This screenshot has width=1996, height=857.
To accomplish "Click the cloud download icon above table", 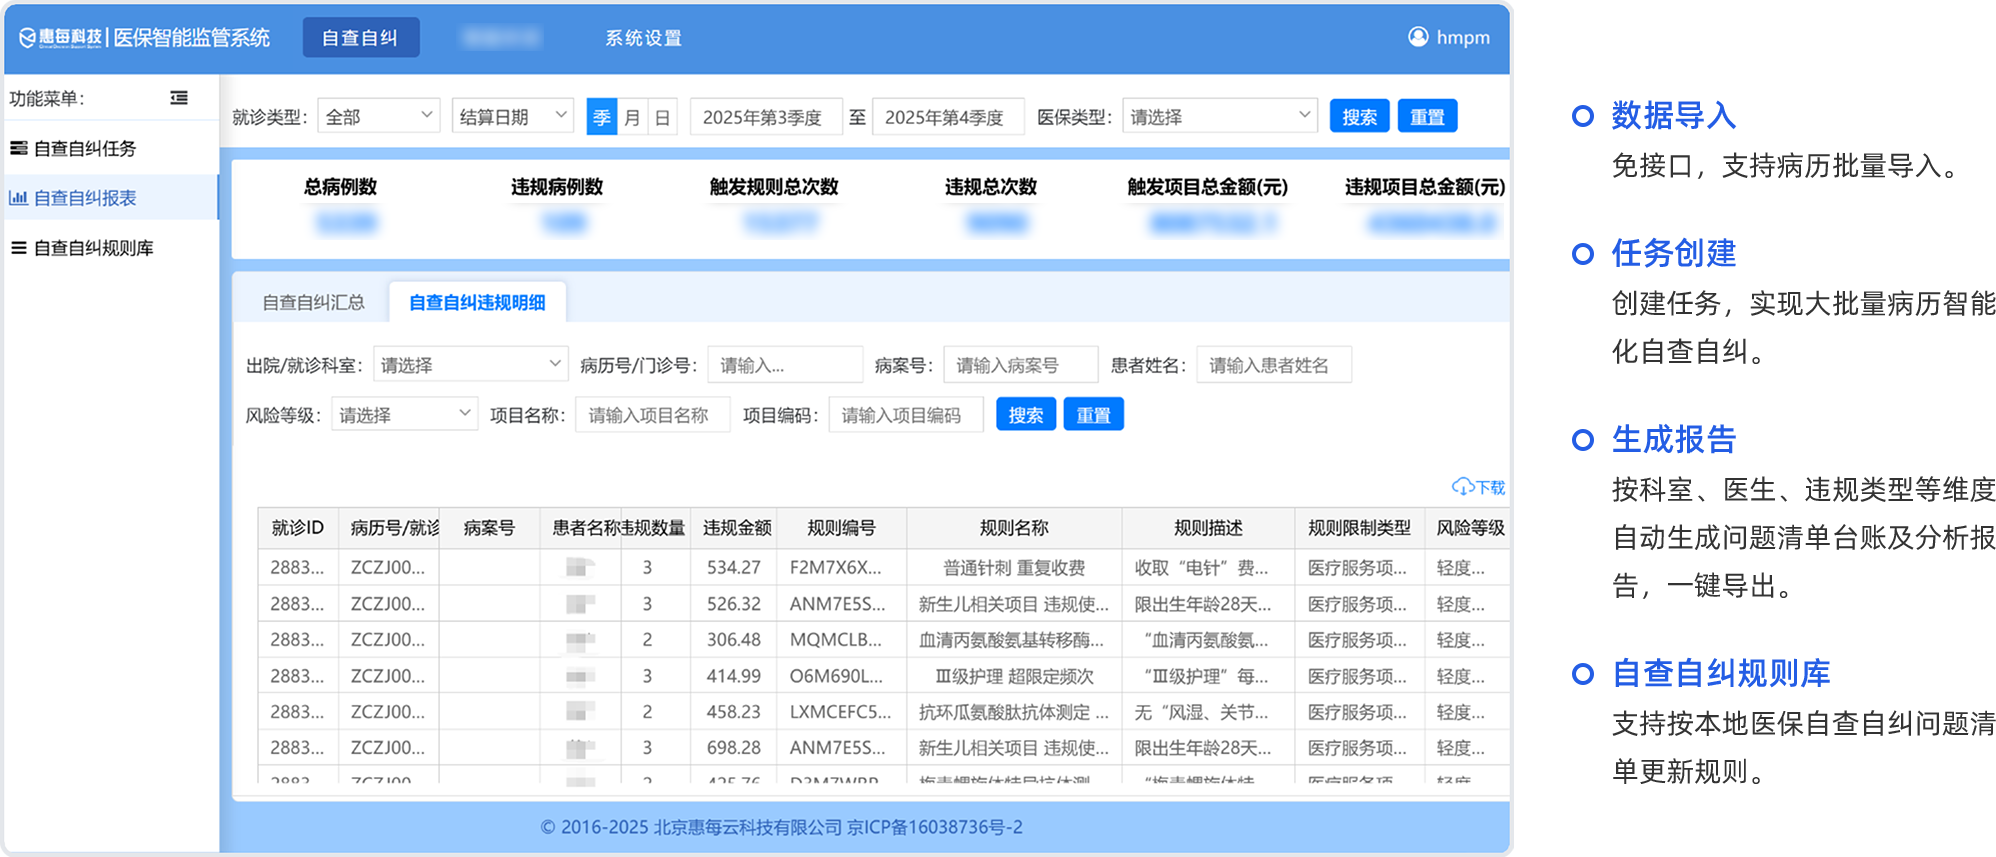I will coord(1462,487).
